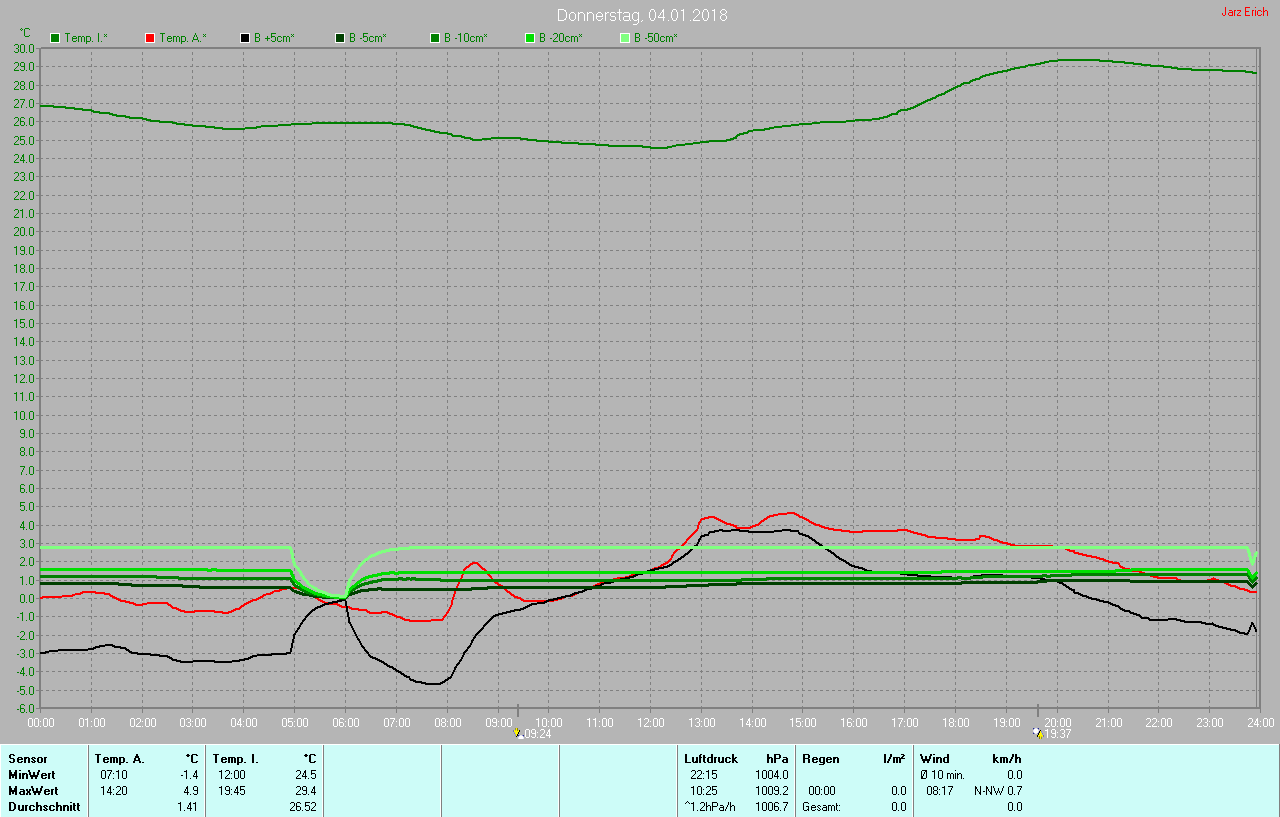Toggle the B -10cm series in legend

435,38
